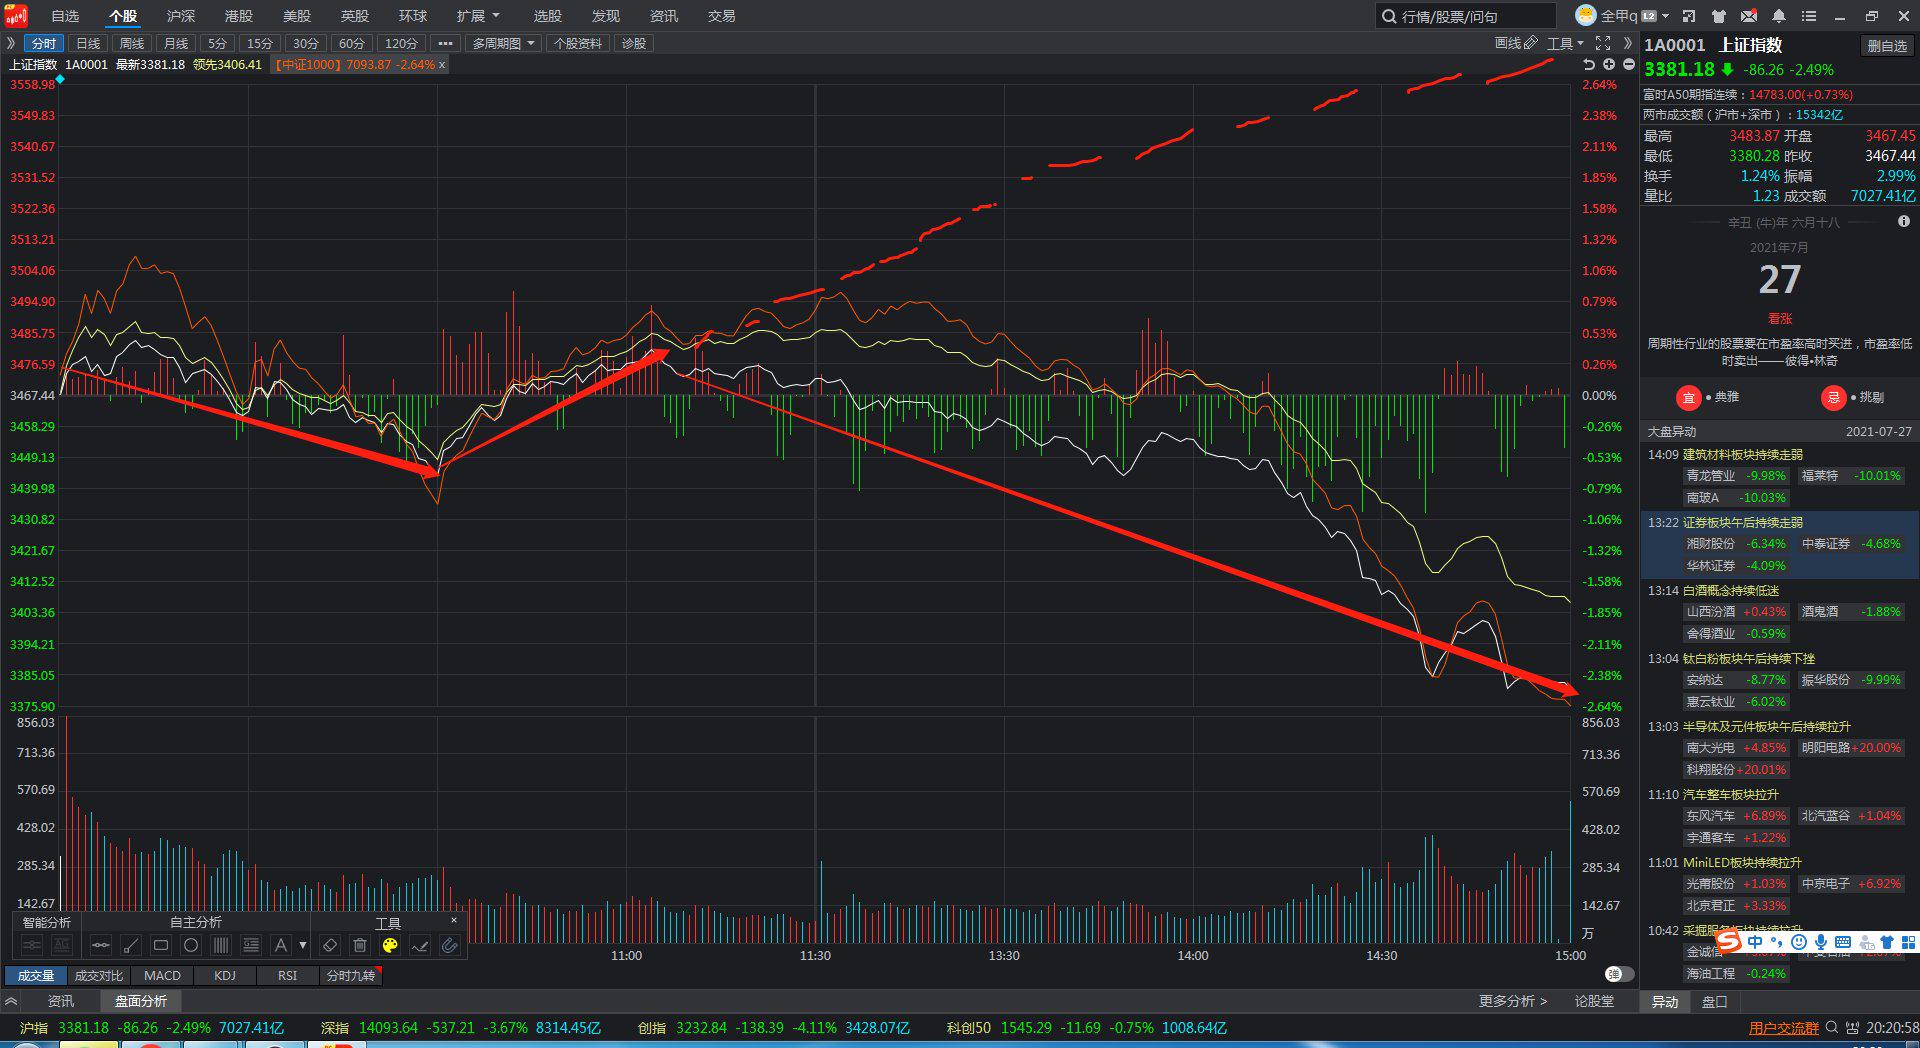Click the user avatar icon
Screen dimensions: 1920x1048
[x=1586, y=15]
